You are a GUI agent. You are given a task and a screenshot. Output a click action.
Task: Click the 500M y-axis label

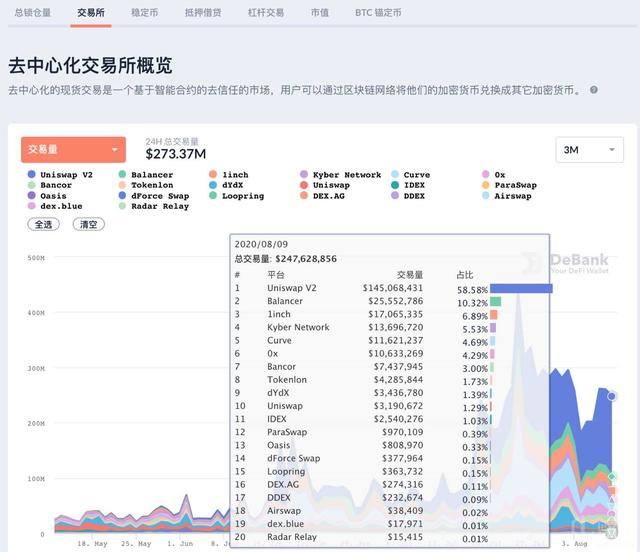[x=36, y=258]
